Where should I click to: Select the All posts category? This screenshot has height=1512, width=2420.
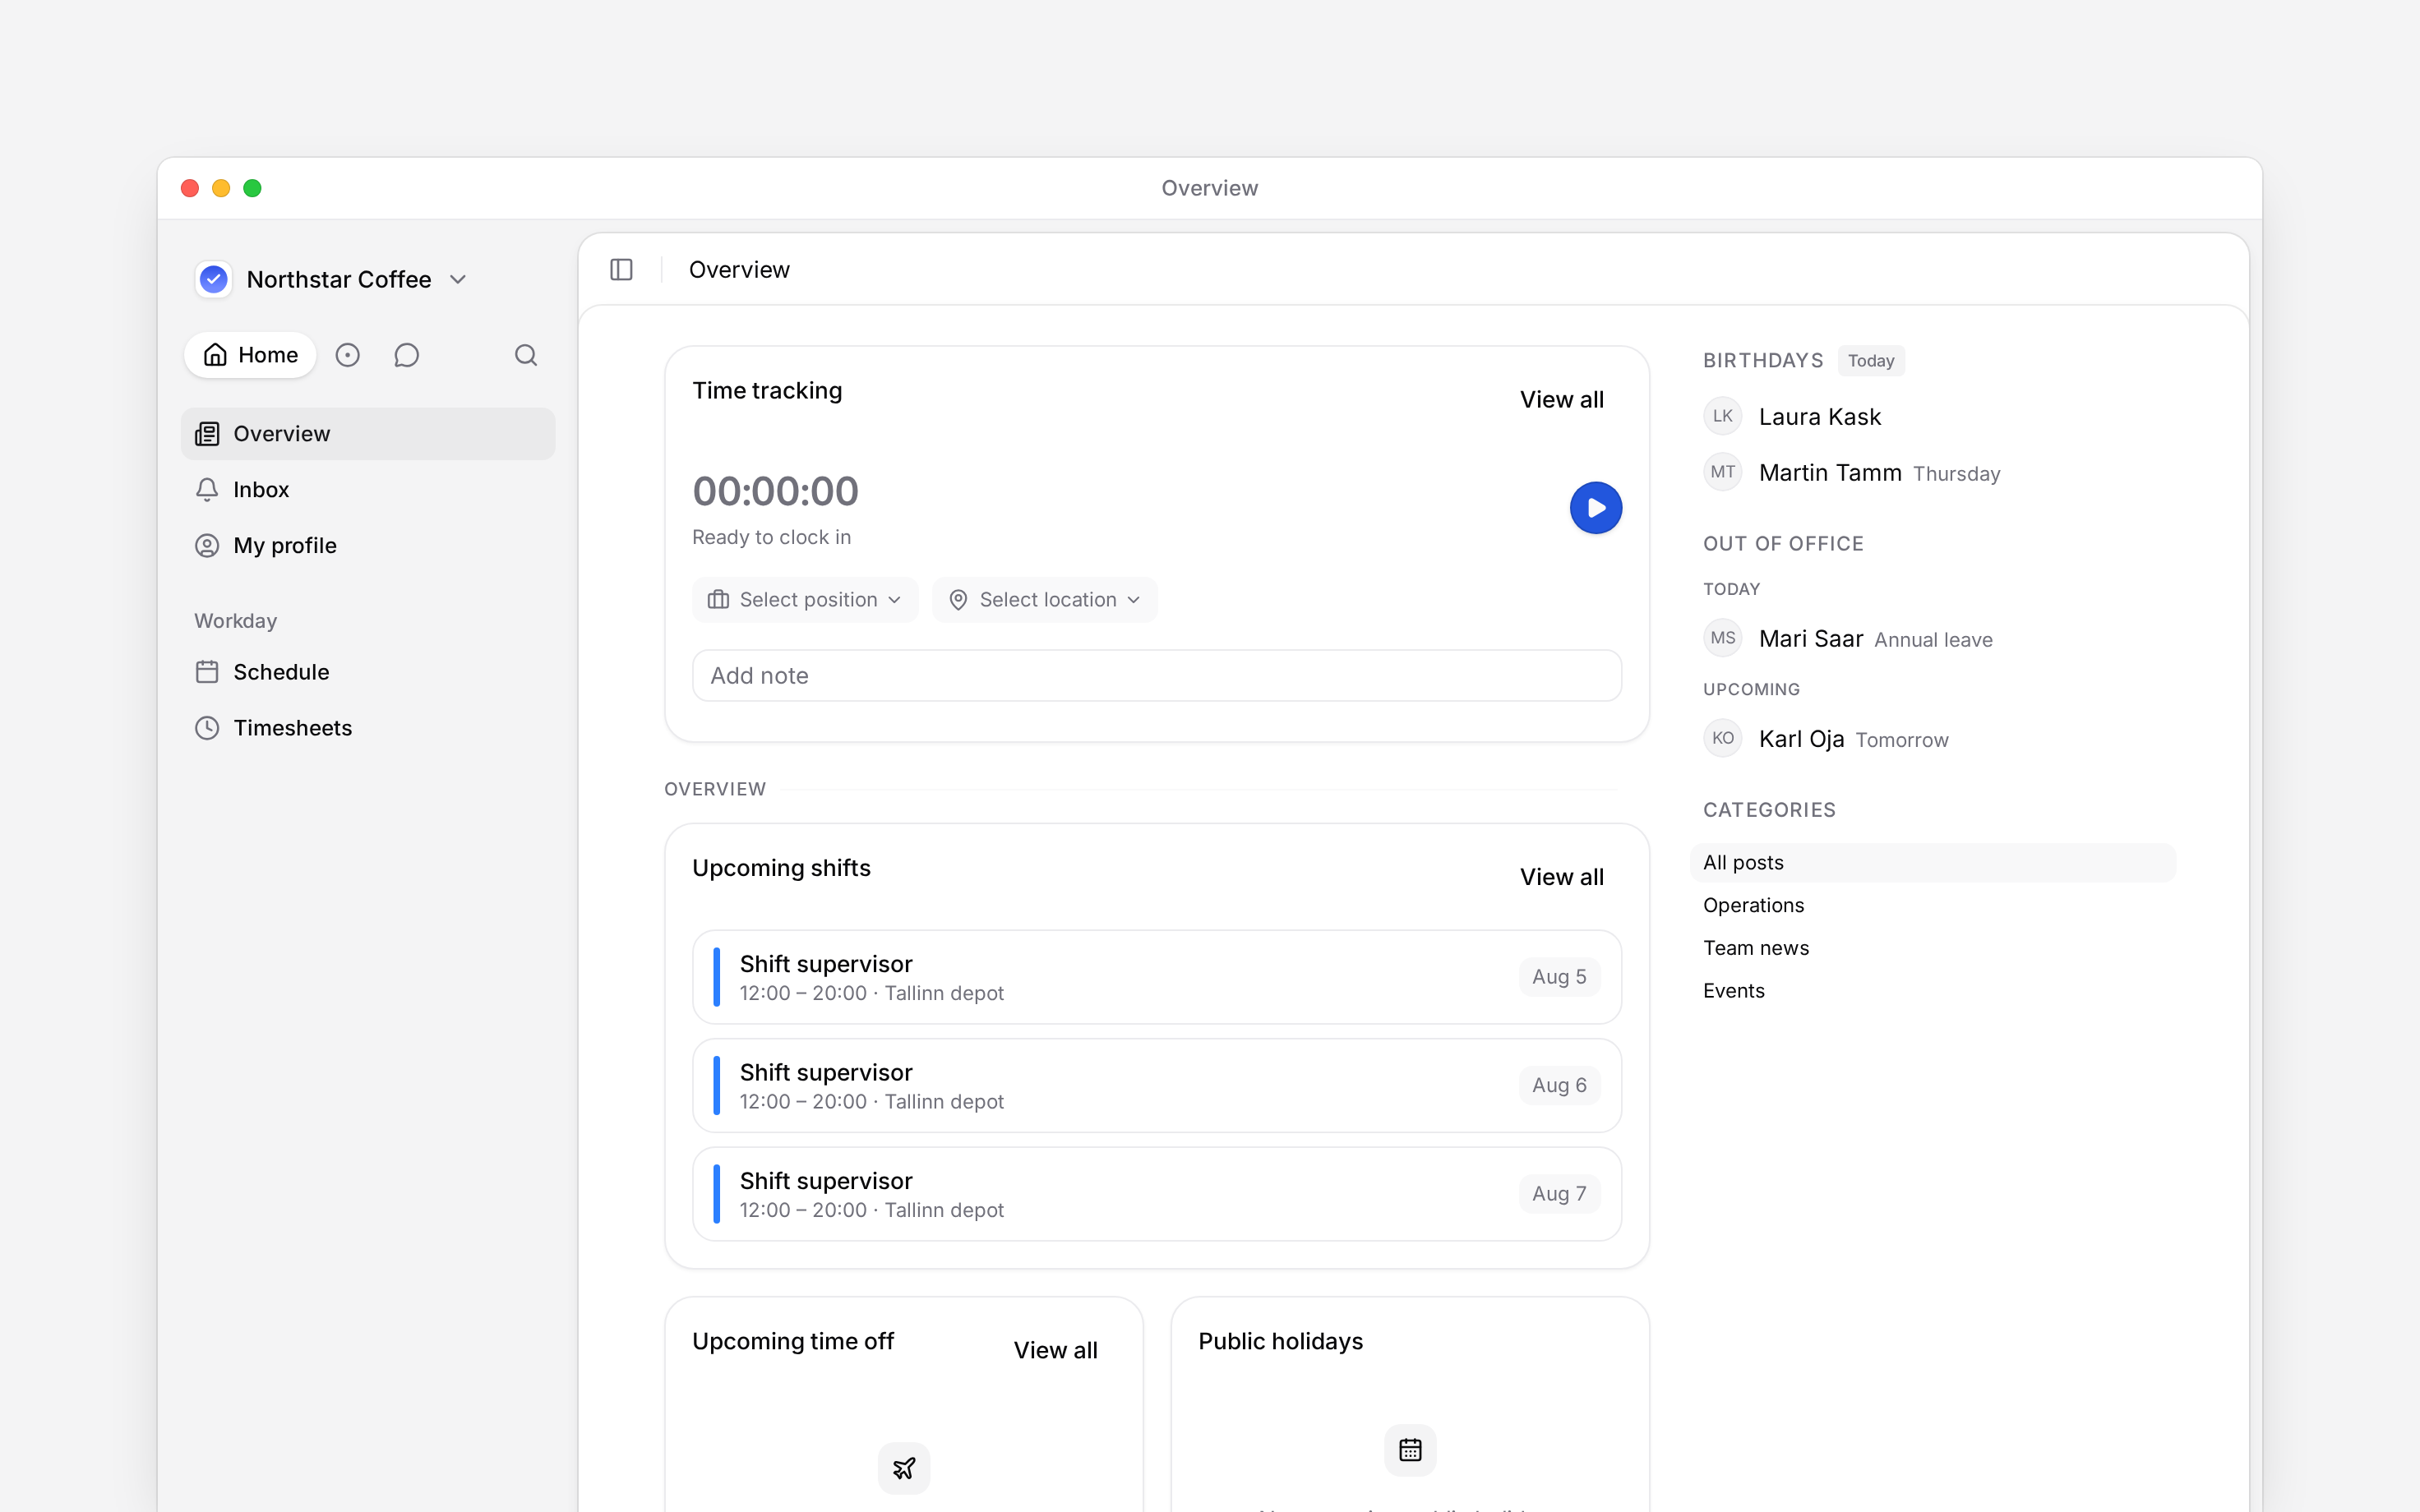(1932, 863)
